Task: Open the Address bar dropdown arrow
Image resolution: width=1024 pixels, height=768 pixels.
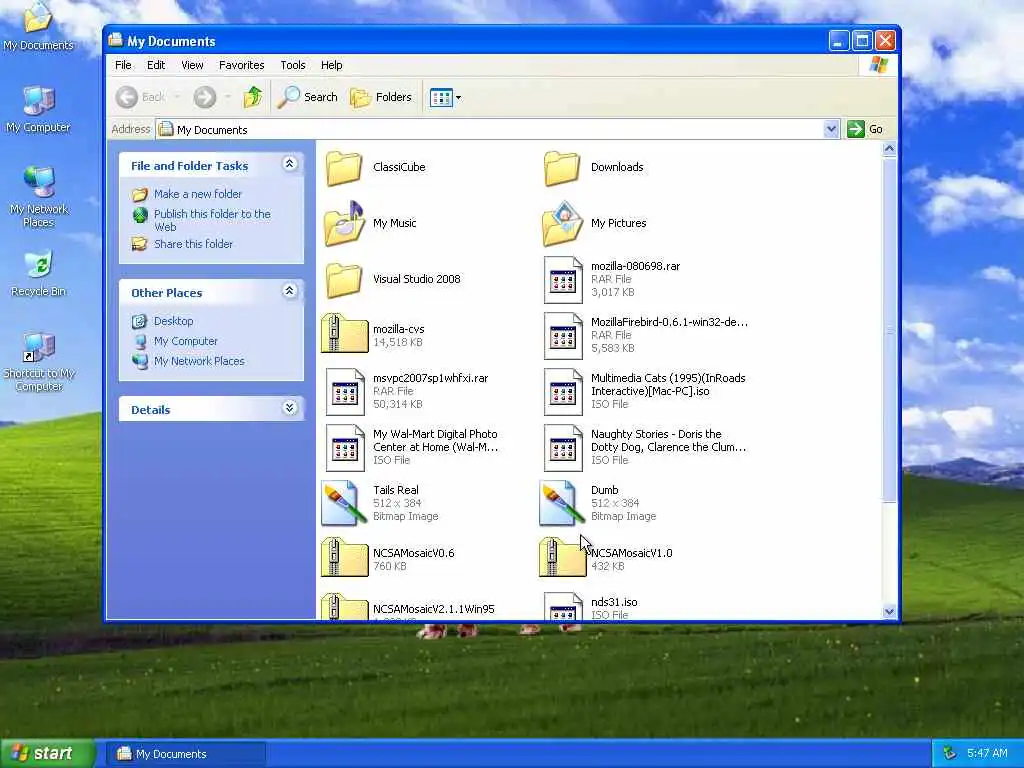Action: (831, 129)
